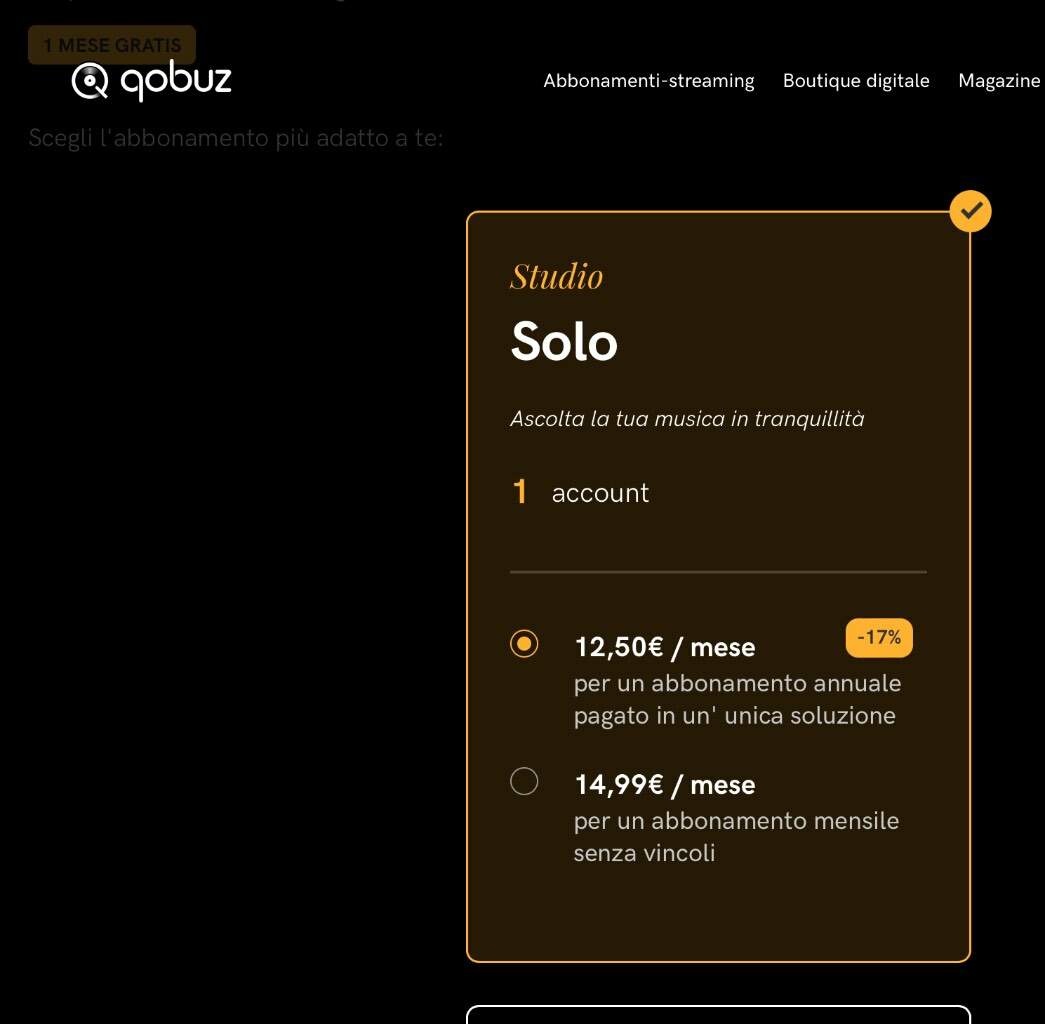Open the Boutique digitale menu

pyautogui.click(x=856, y=81)
